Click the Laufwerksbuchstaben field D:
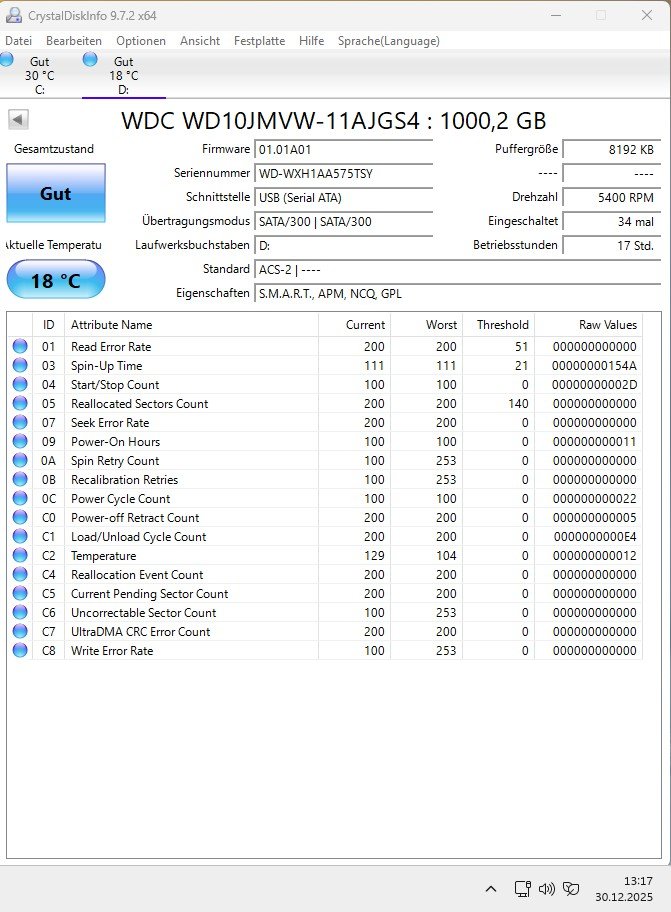Screen dimensions: 671x912 point(343,245)
